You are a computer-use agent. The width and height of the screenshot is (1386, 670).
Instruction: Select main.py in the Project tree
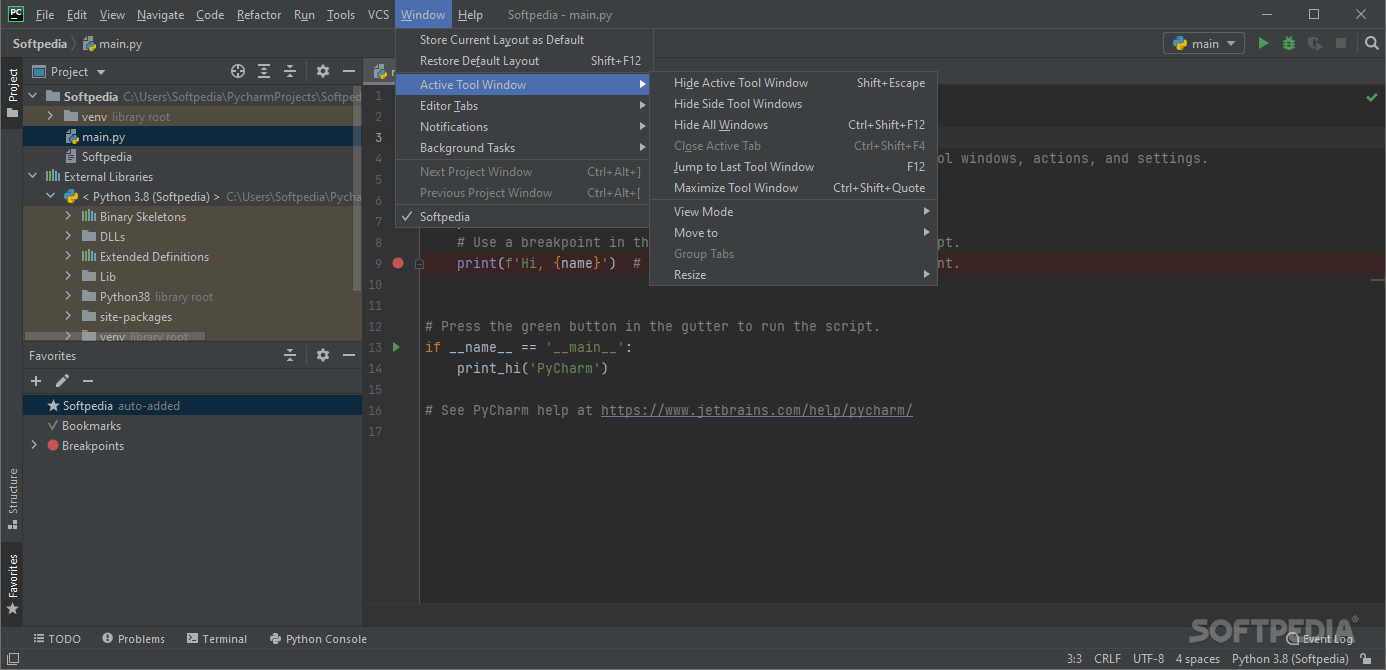pyautogui.click(x=192, y=137)
